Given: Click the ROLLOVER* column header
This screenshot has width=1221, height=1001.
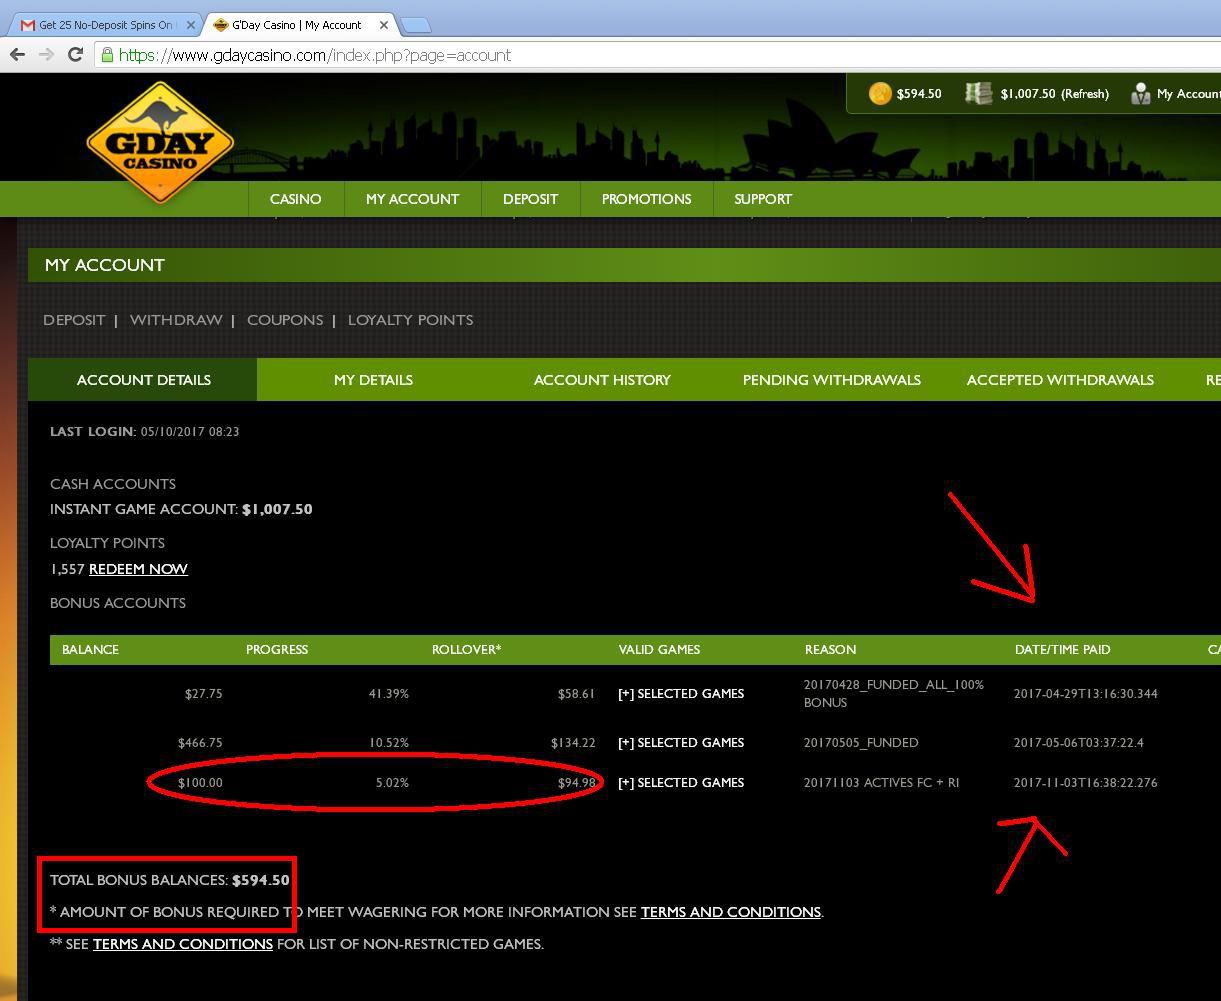Looking at the screenshot, I should pyautogui.click(x=466, y=650).
